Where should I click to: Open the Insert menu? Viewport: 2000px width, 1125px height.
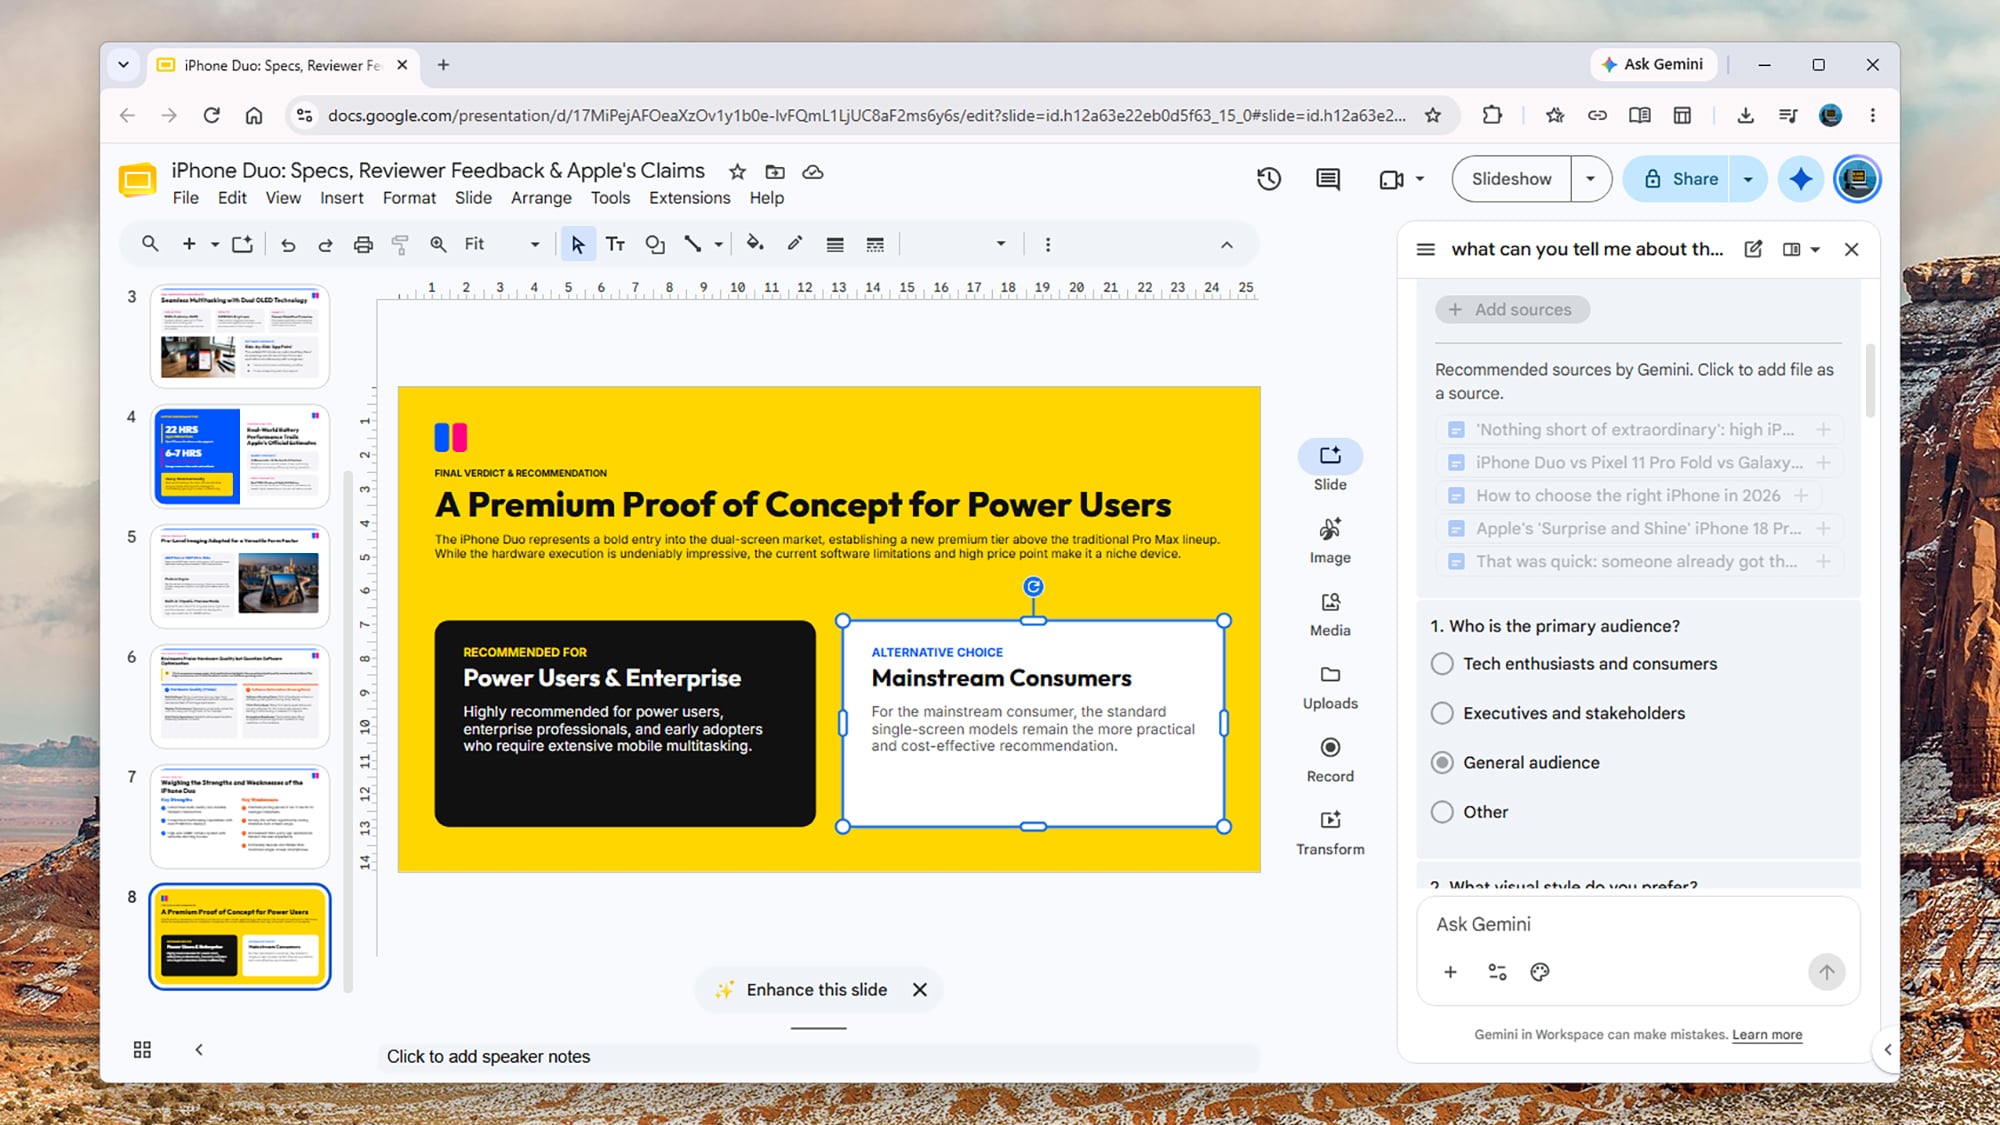pyautogui.click(x=341, y=198)
